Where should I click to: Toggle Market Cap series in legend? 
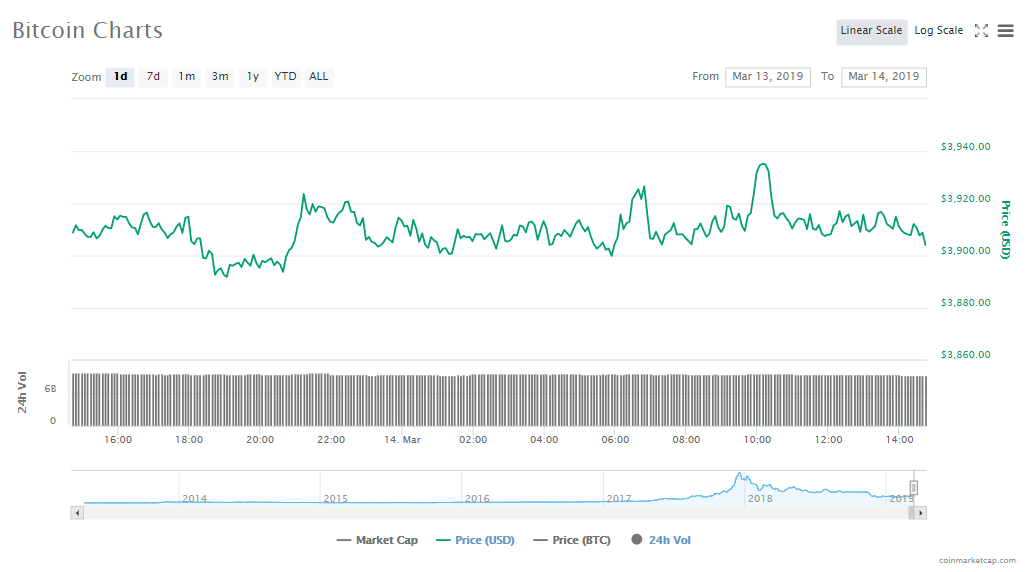click(x=377, y=540)
